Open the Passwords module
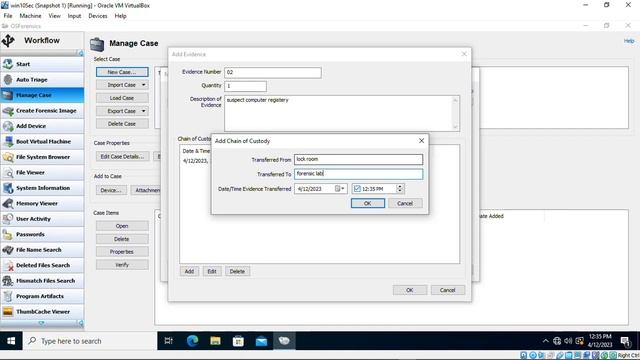 (x=42, y=234)
